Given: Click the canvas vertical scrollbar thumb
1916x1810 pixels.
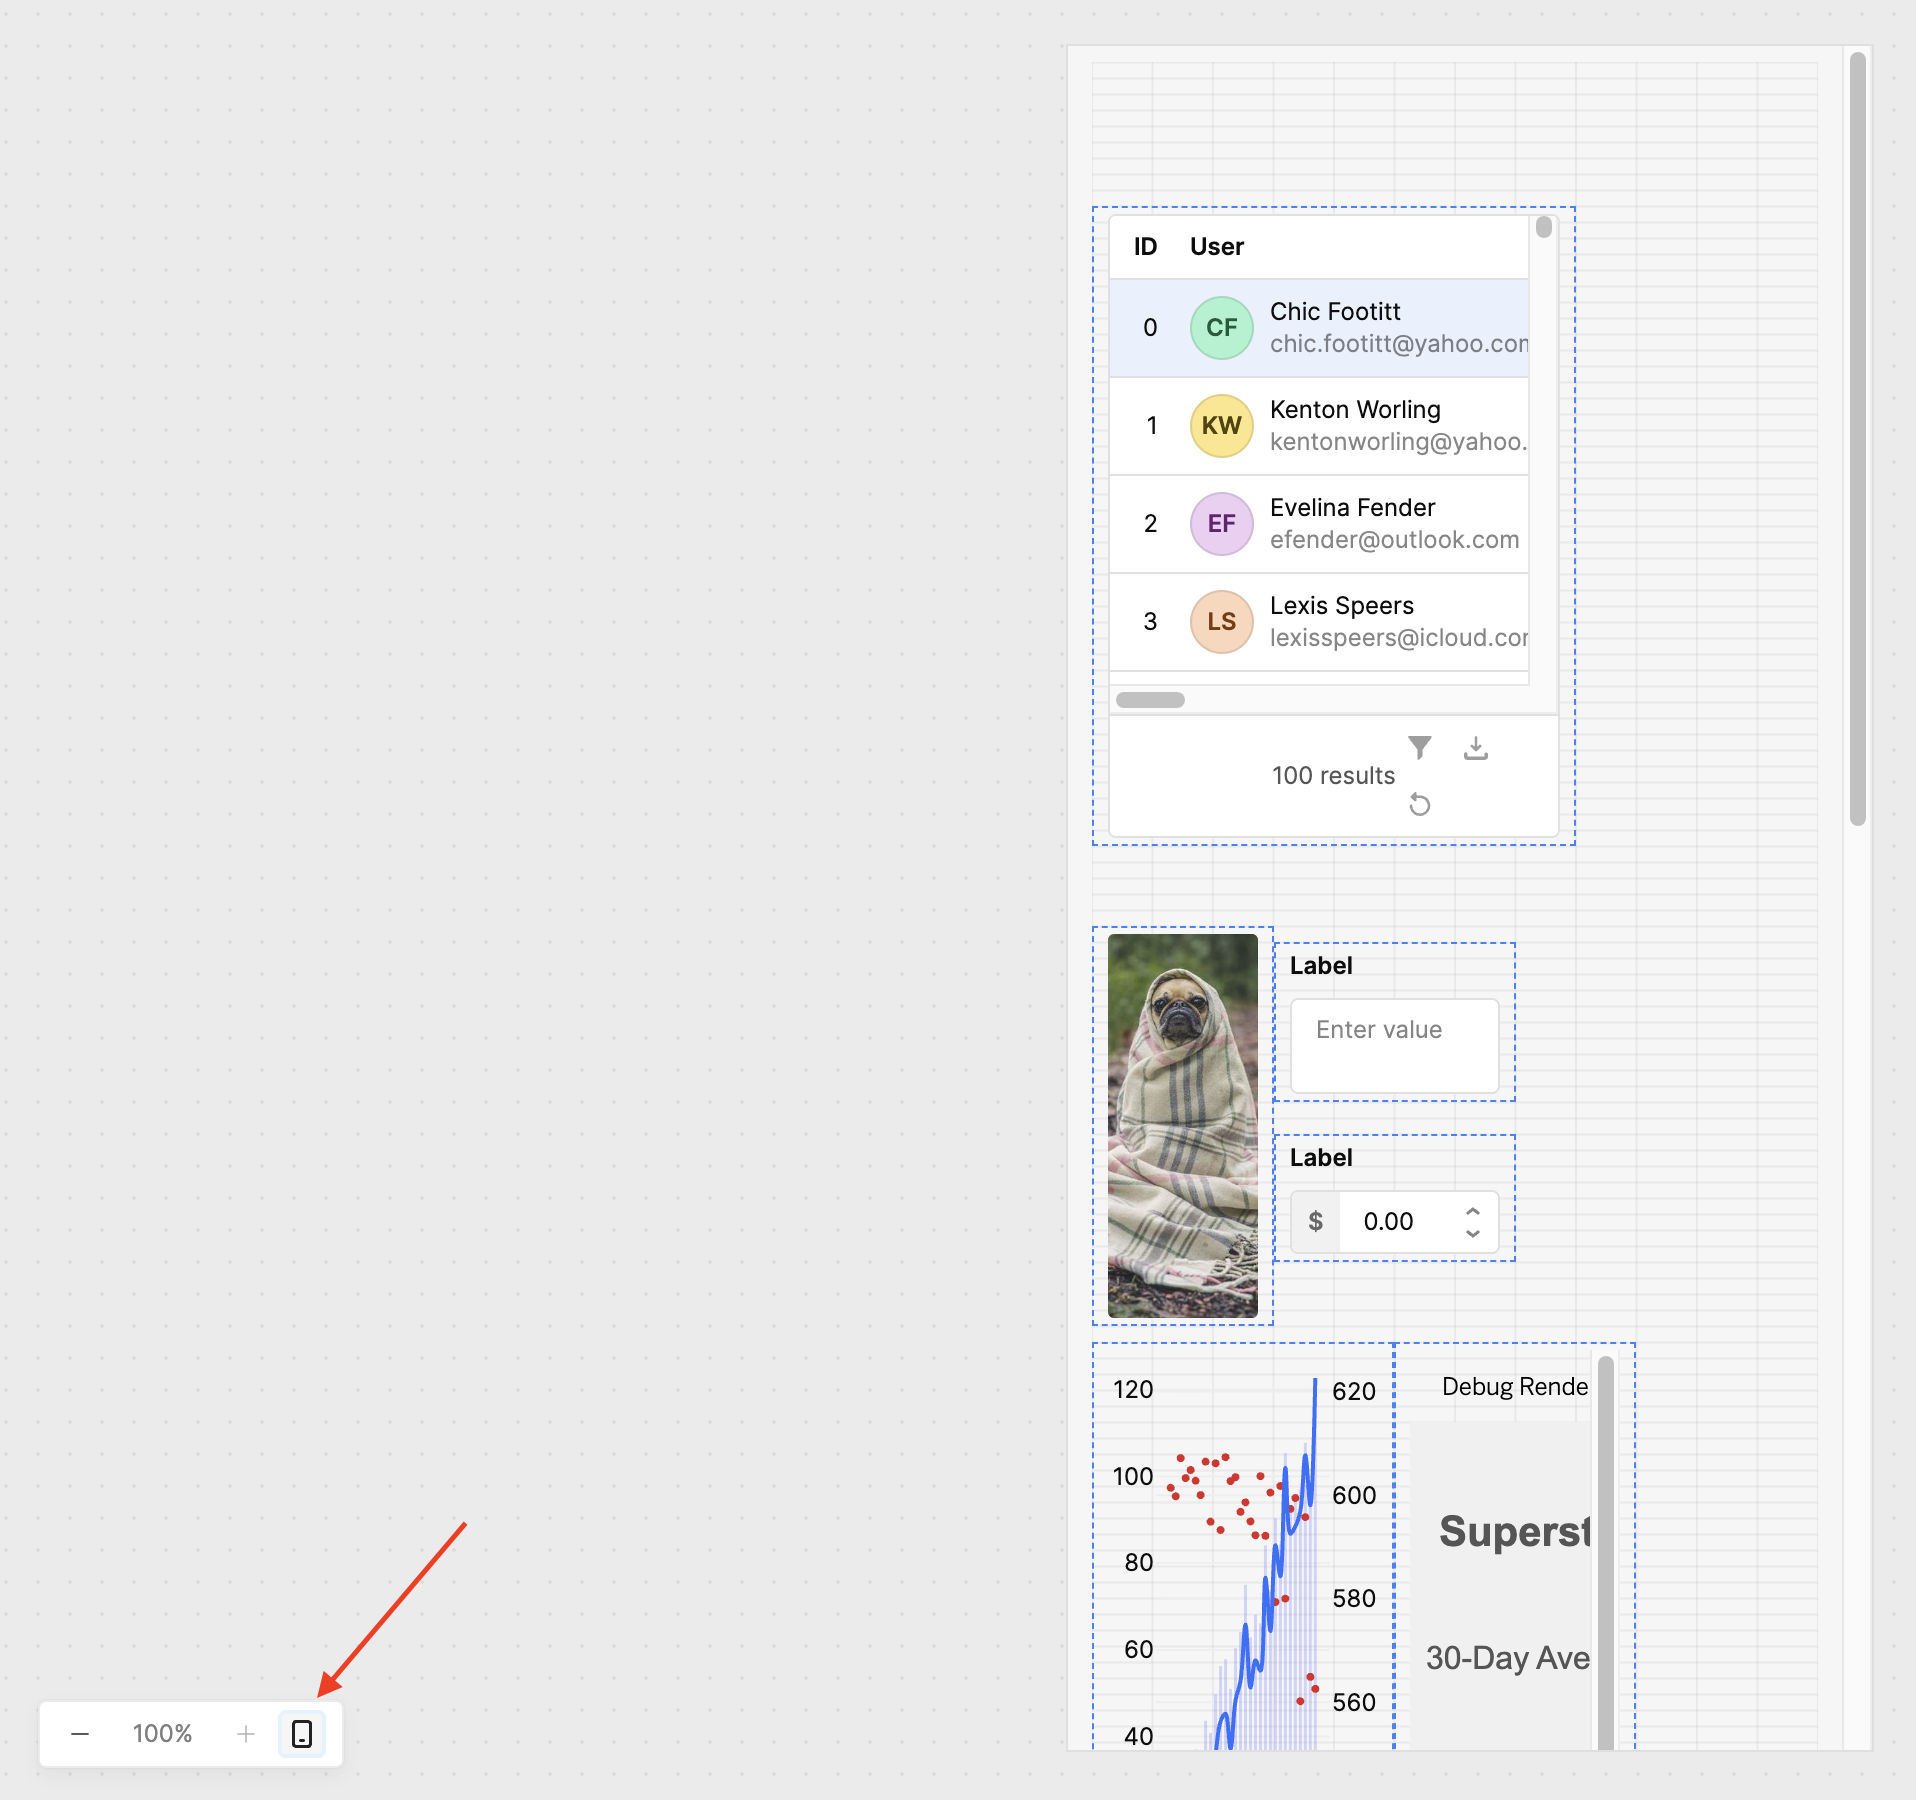Looking at the screenshot, I should tap(1857, 438).
